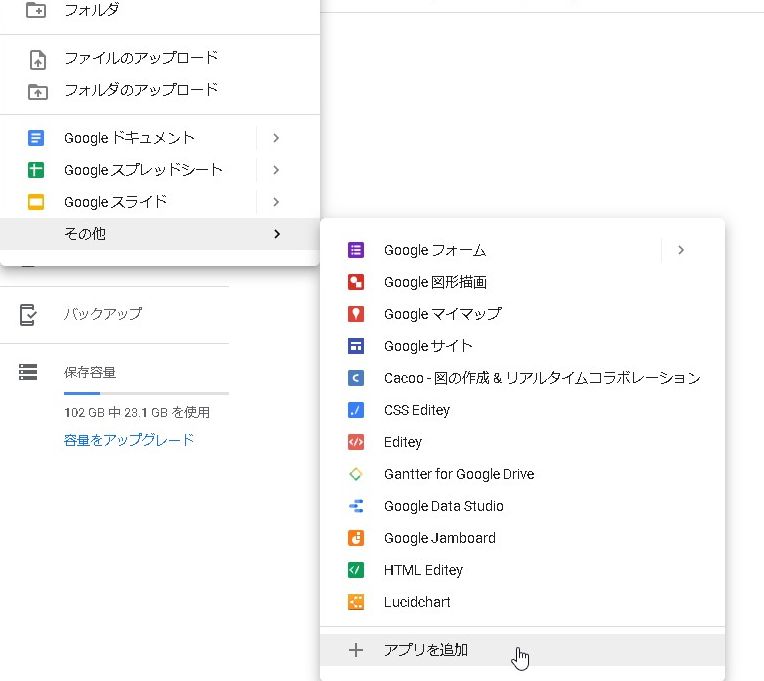
Task: Click the Lucidchart icon
Action: point(355,602)
